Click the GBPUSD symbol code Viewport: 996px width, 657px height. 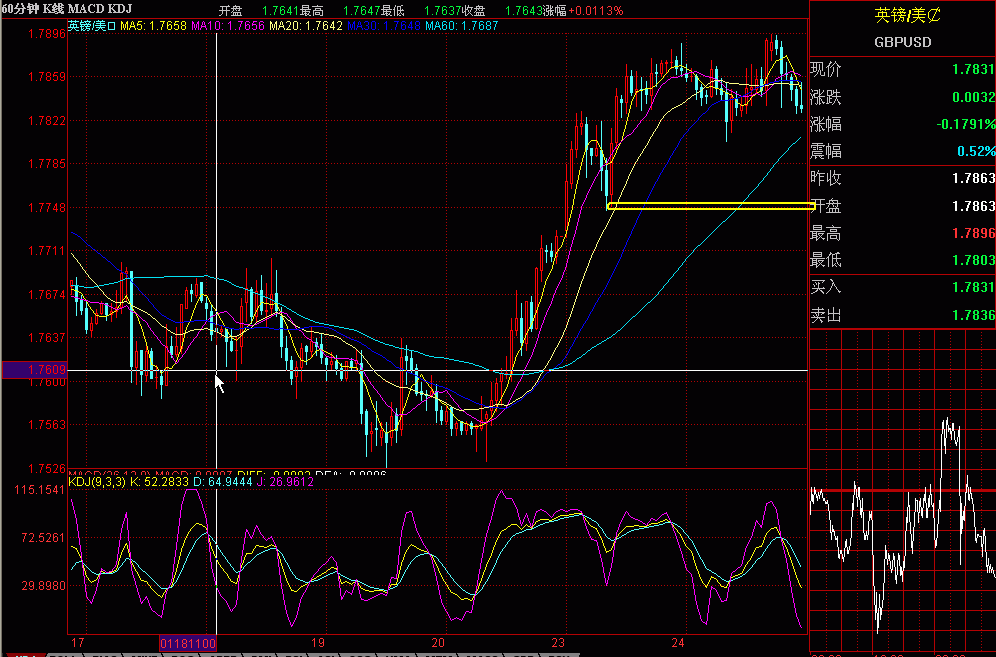pyautogui.click(x=903, y=43)
